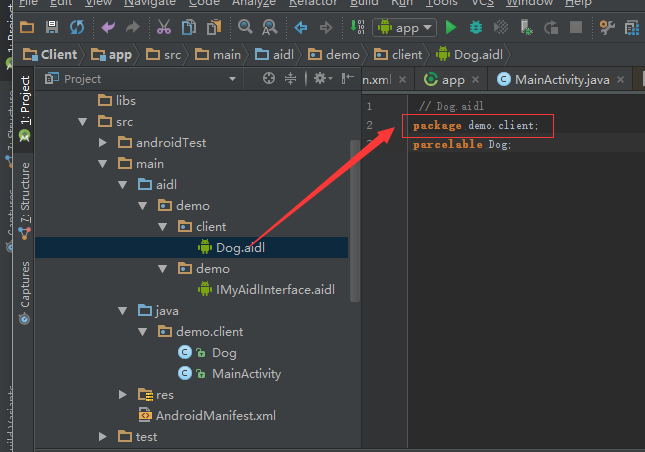Click the SDK Manager icon

632,28
